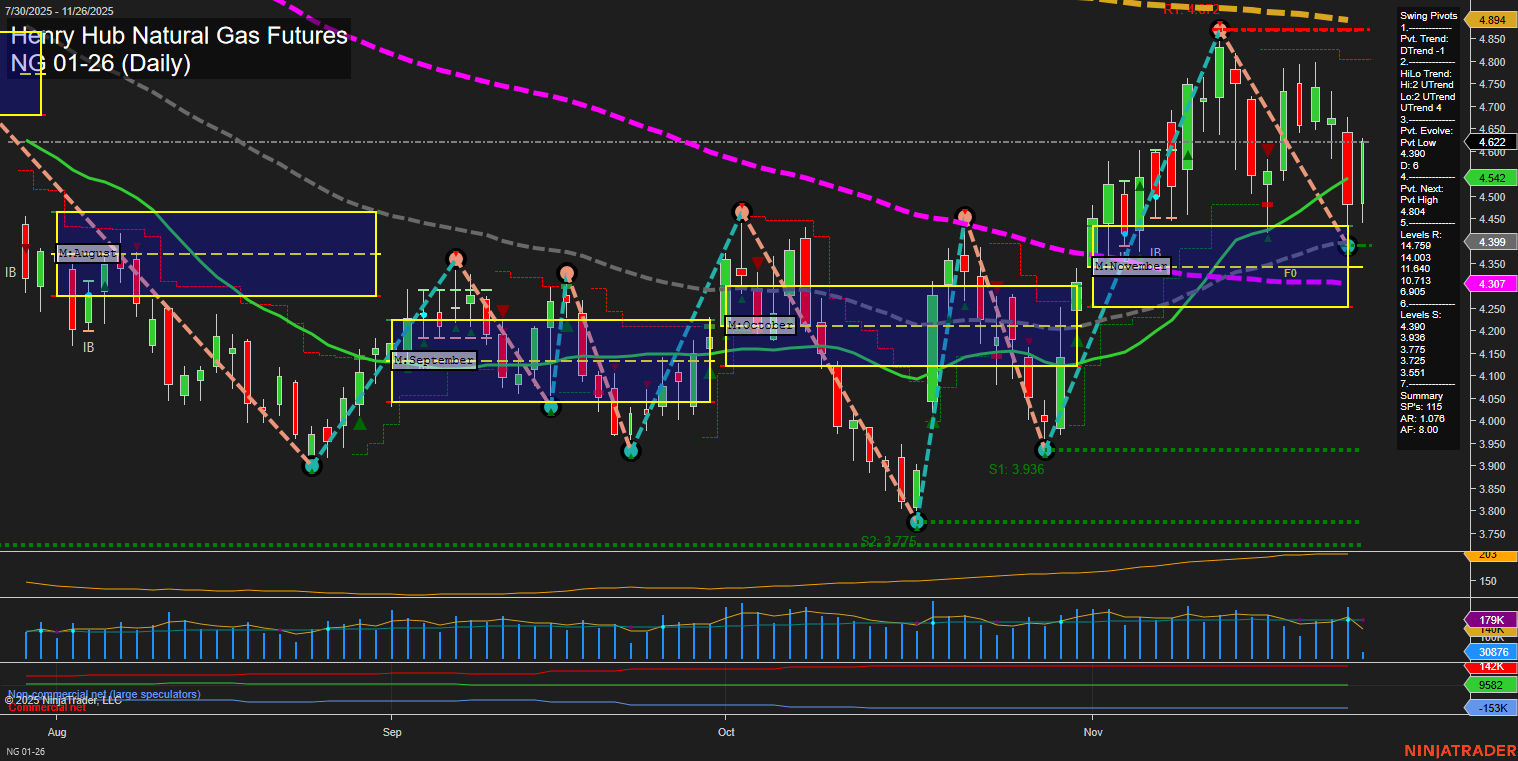
Task: Click the Oct label on time axis
Action: point(727,731)
